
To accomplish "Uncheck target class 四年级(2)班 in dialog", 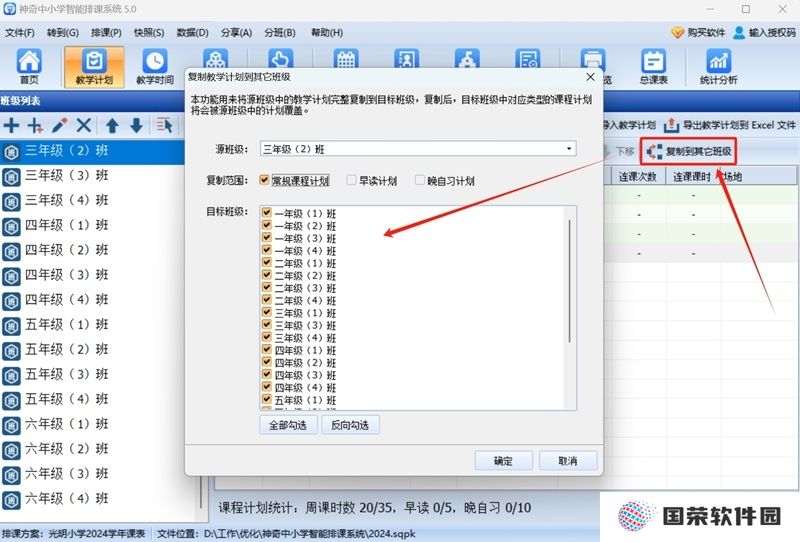I will (266, 362).
